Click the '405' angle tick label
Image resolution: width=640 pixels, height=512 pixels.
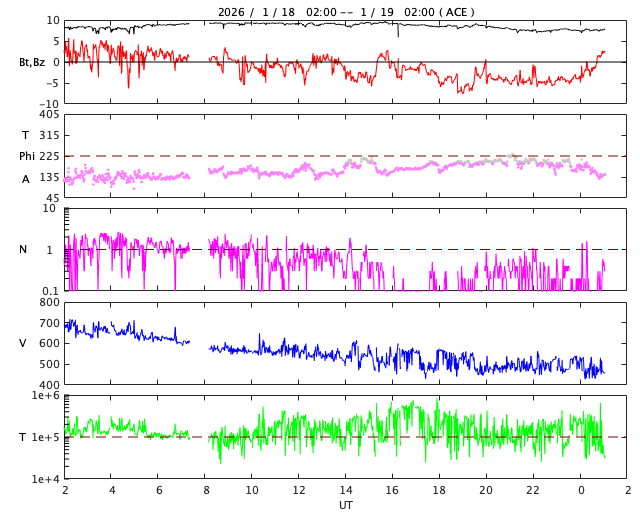click(x=49, y=115)
